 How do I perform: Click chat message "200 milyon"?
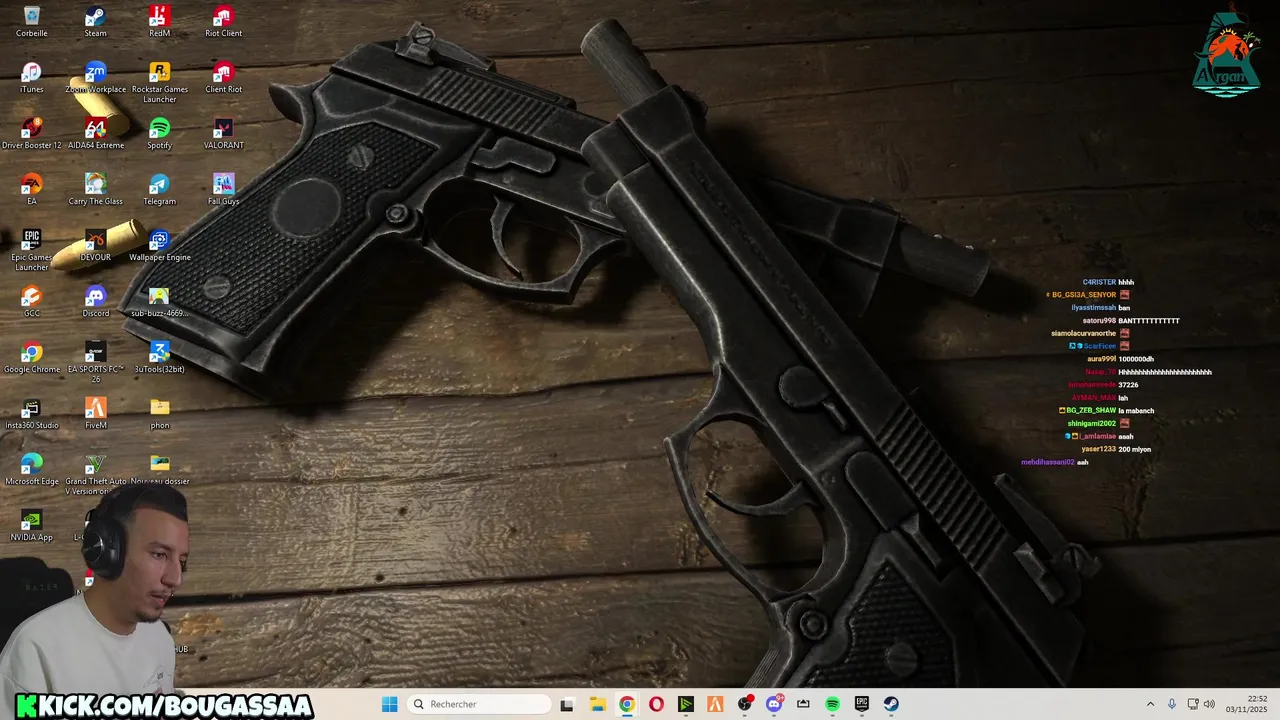click(1135, 450)
